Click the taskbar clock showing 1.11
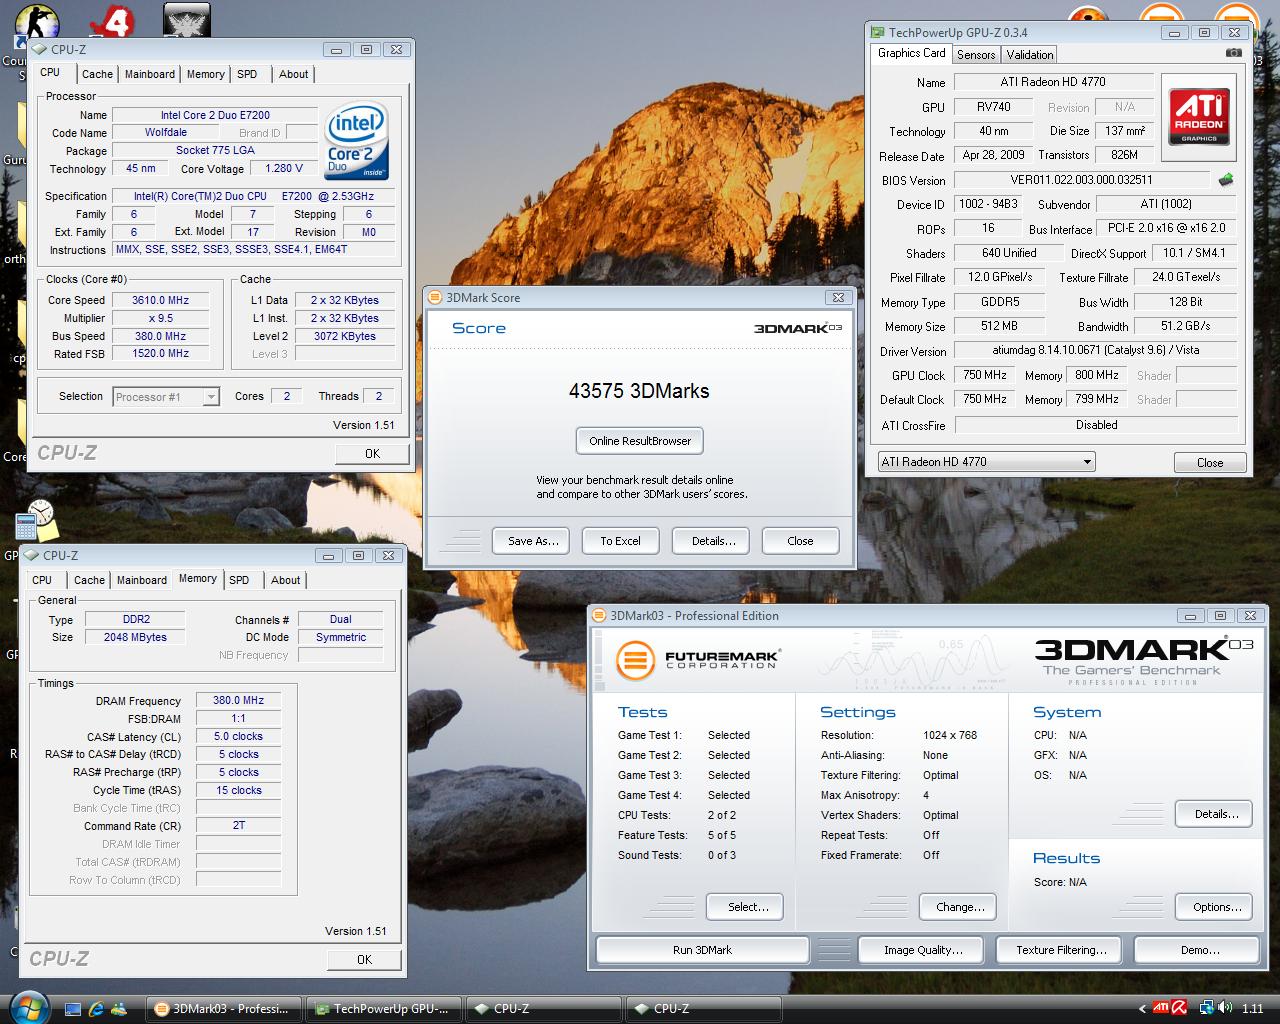The image size is (1280, 1024). (x=1252, y=1009)
